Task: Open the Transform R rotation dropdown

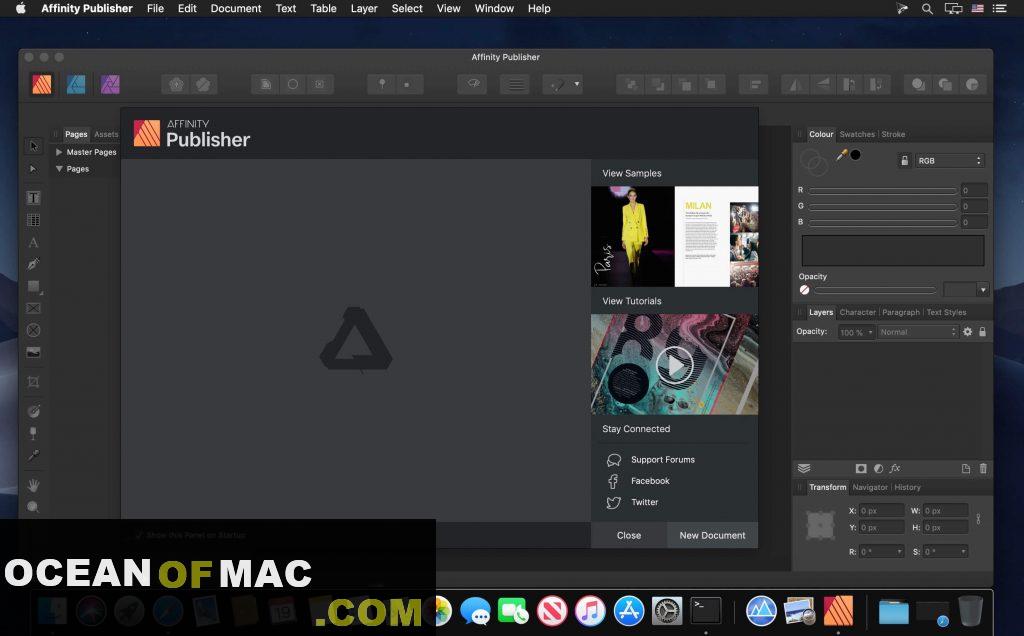Action: pyautogui.click(x=899, y=552)
